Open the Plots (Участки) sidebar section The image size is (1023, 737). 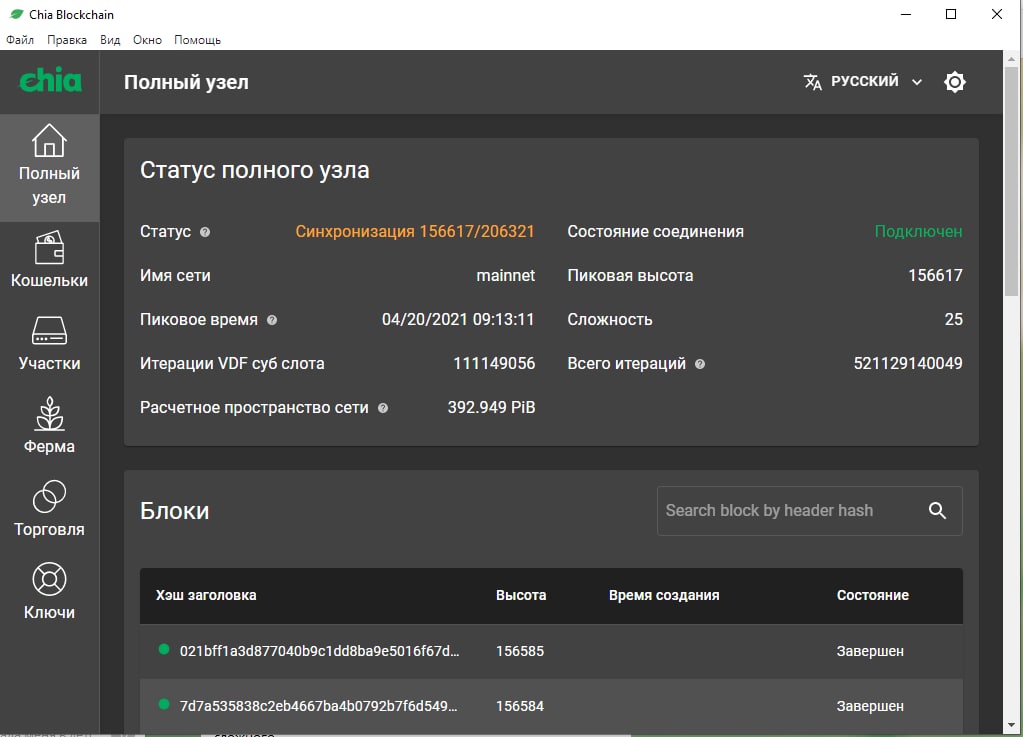pyautogui.click(x=50, y=342)
